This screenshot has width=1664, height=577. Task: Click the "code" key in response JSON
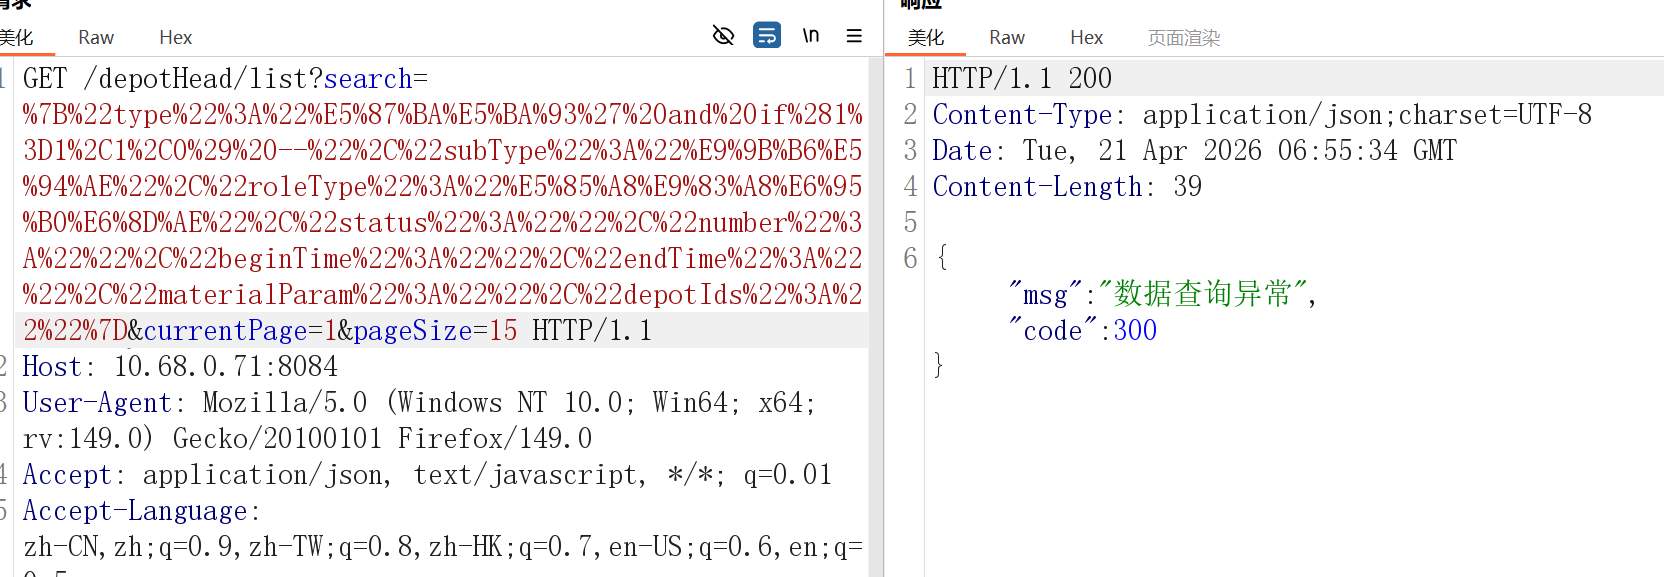(x=1053, y=330)
